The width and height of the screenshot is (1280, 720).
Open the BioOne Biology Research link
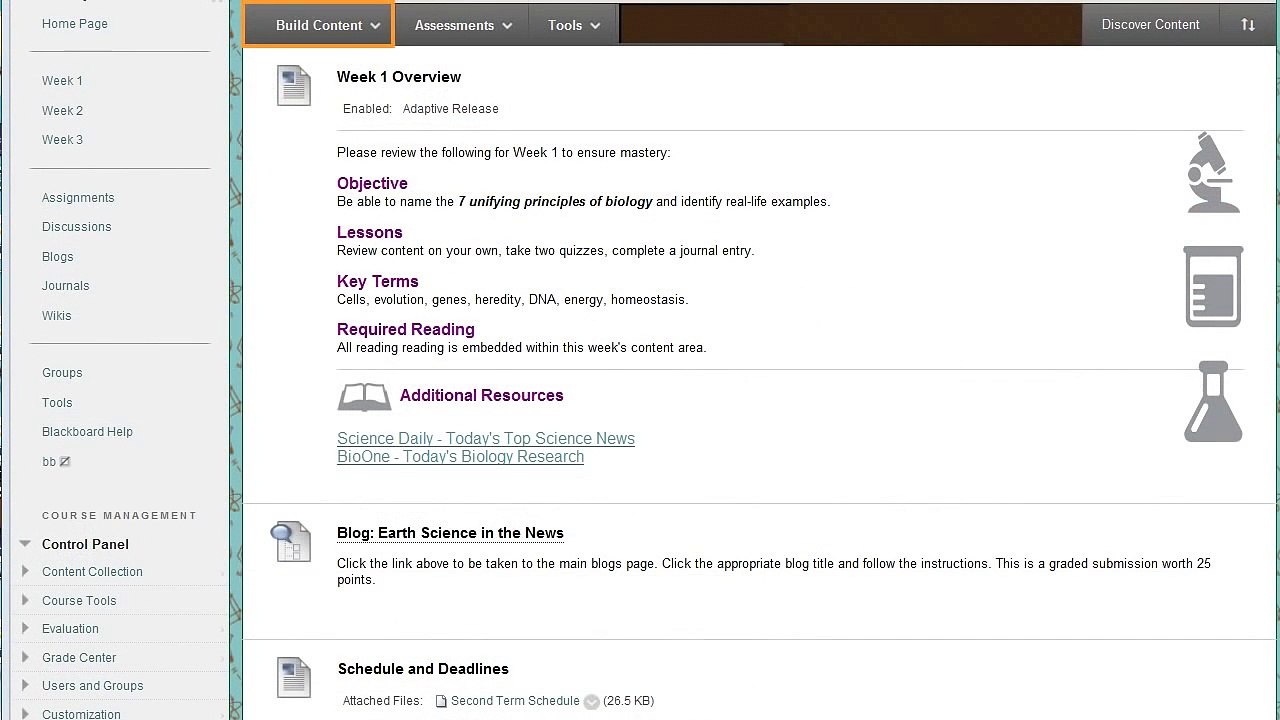(460, 457)
